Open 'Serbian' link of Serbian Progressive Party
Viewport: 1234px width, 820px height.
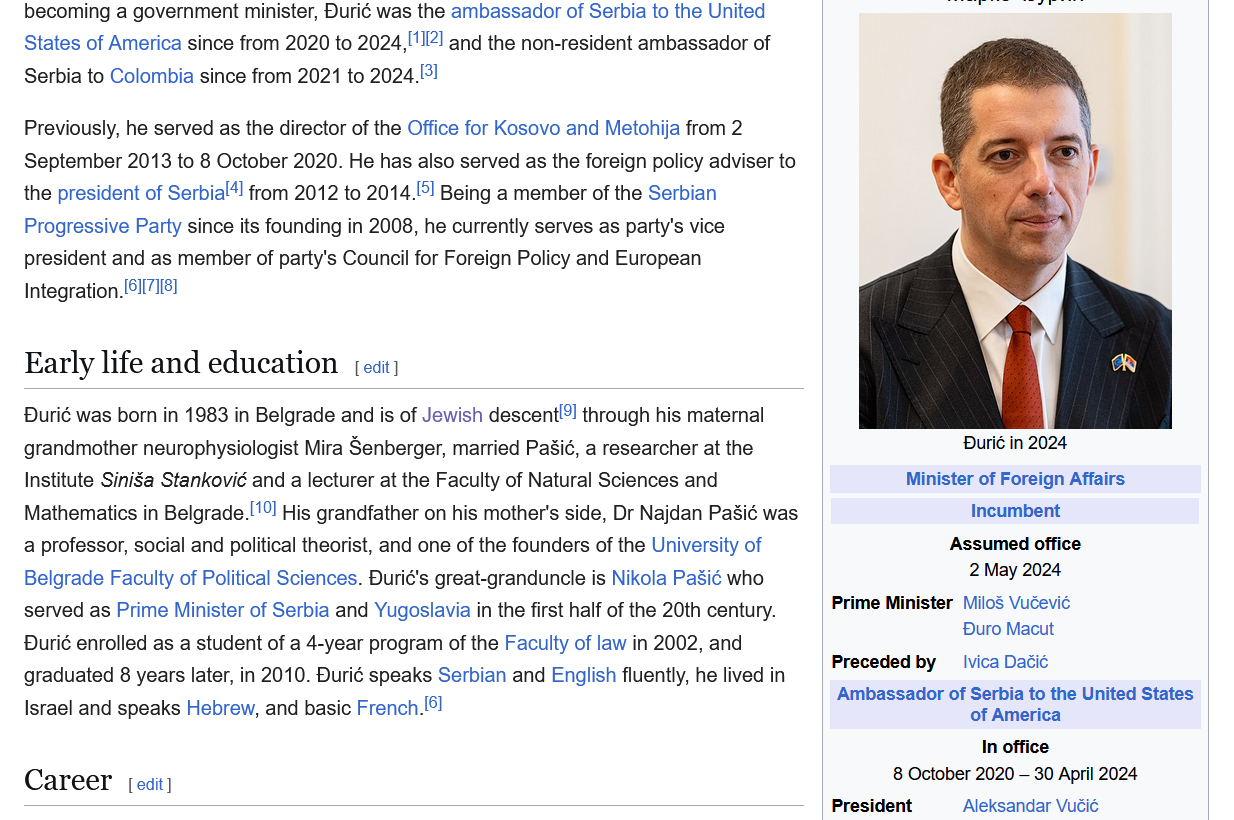[x=682, y=194]
